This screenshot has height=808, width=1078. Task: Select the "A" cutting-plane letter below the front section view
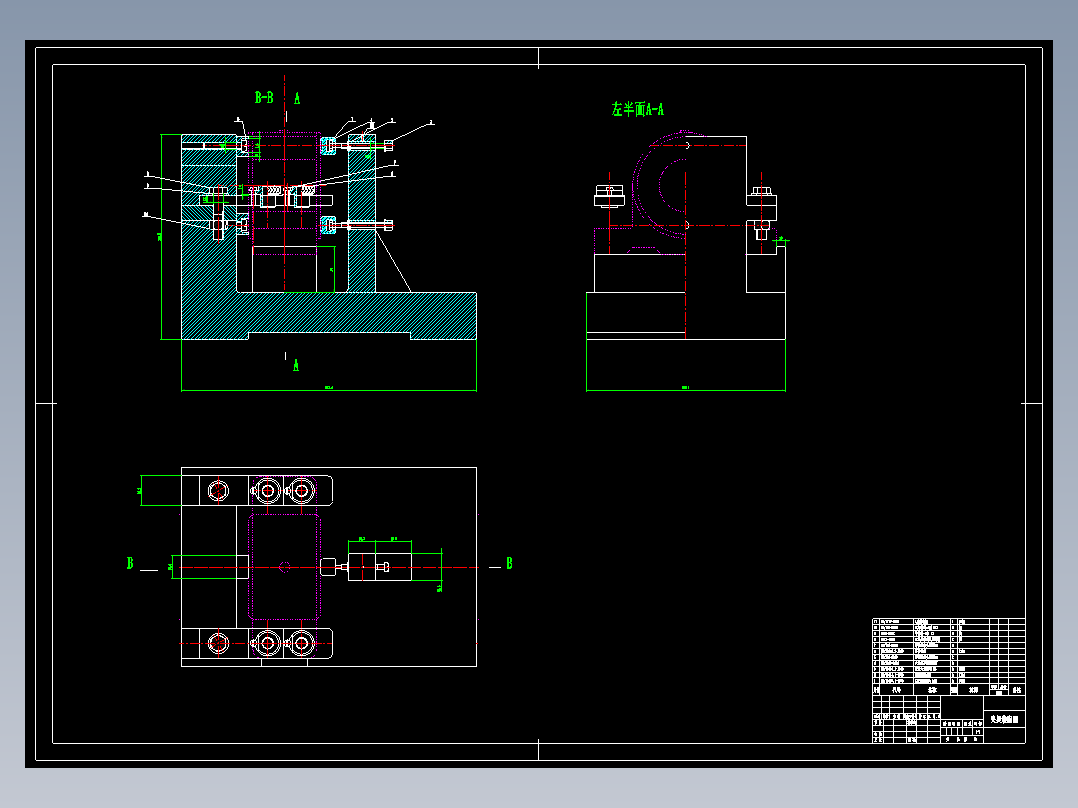pyautogui.click(x=296, y=365)
